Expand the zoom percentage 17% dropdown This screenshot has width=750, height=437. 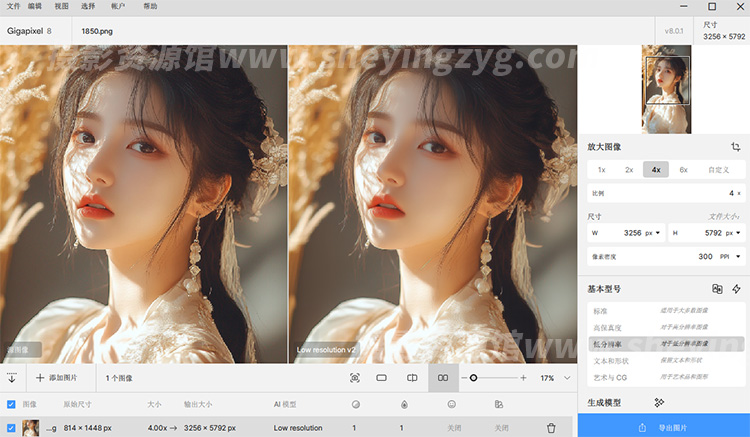(x=567, y=378)
